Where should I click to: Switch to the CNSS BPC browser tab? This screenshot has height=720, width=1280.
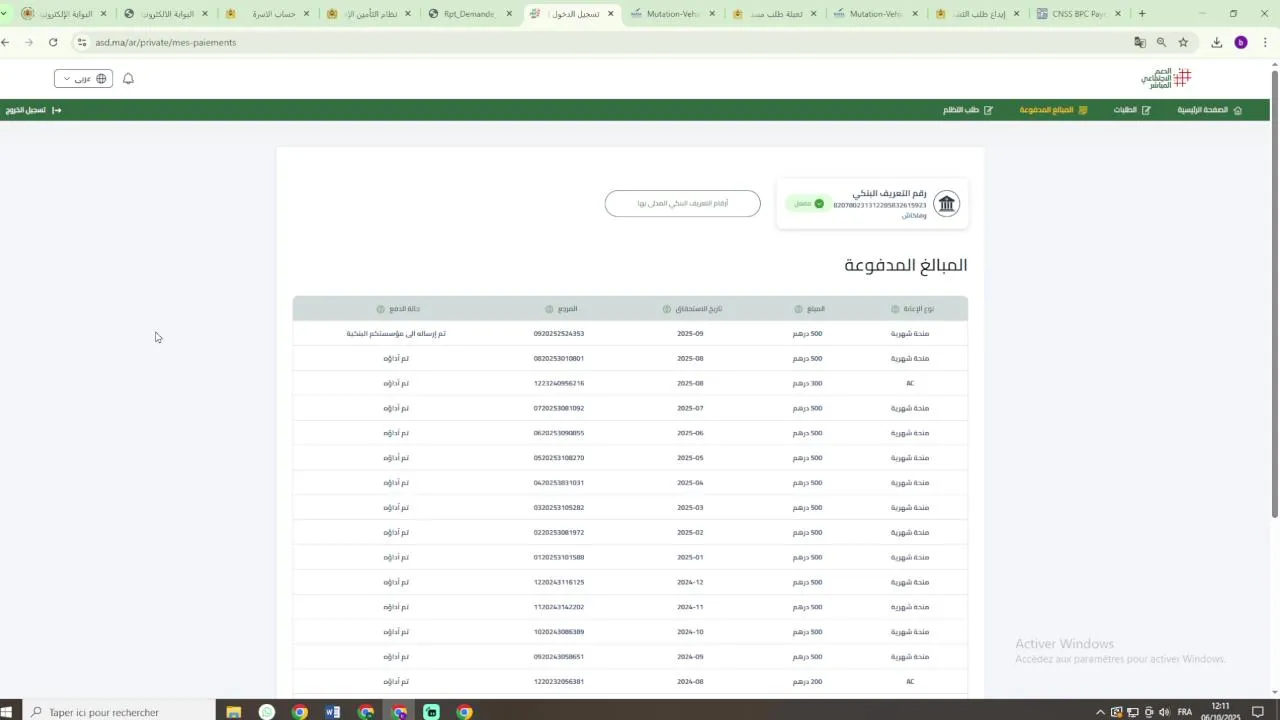click(x=1078, y=14)
